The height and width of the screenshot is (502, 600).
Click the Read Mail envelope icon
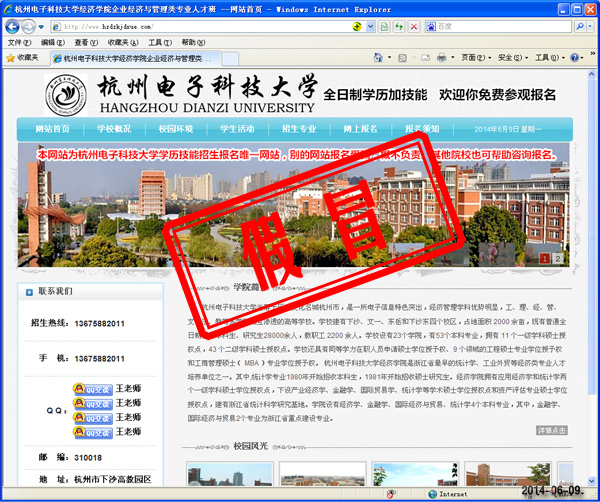coord(426,58)
